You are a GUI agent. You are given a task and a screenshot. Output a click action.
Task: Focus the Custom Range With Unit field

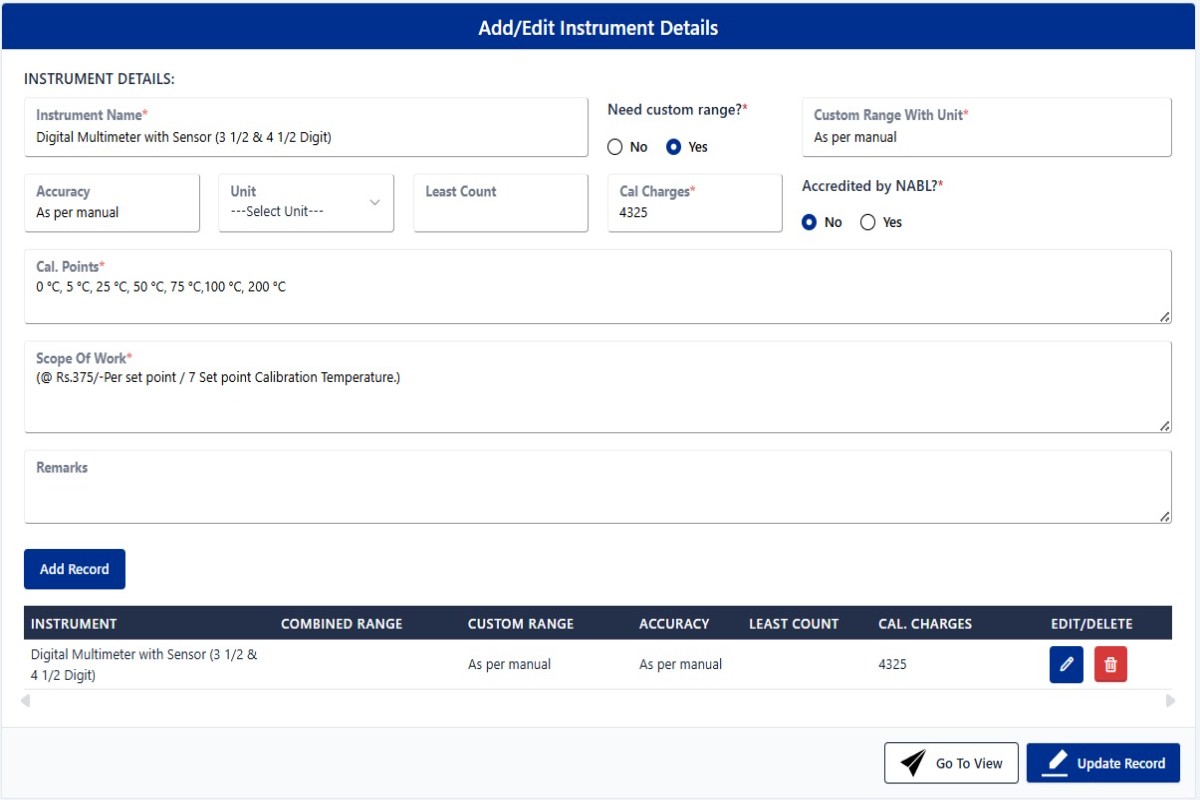click(x=986, y=137)
